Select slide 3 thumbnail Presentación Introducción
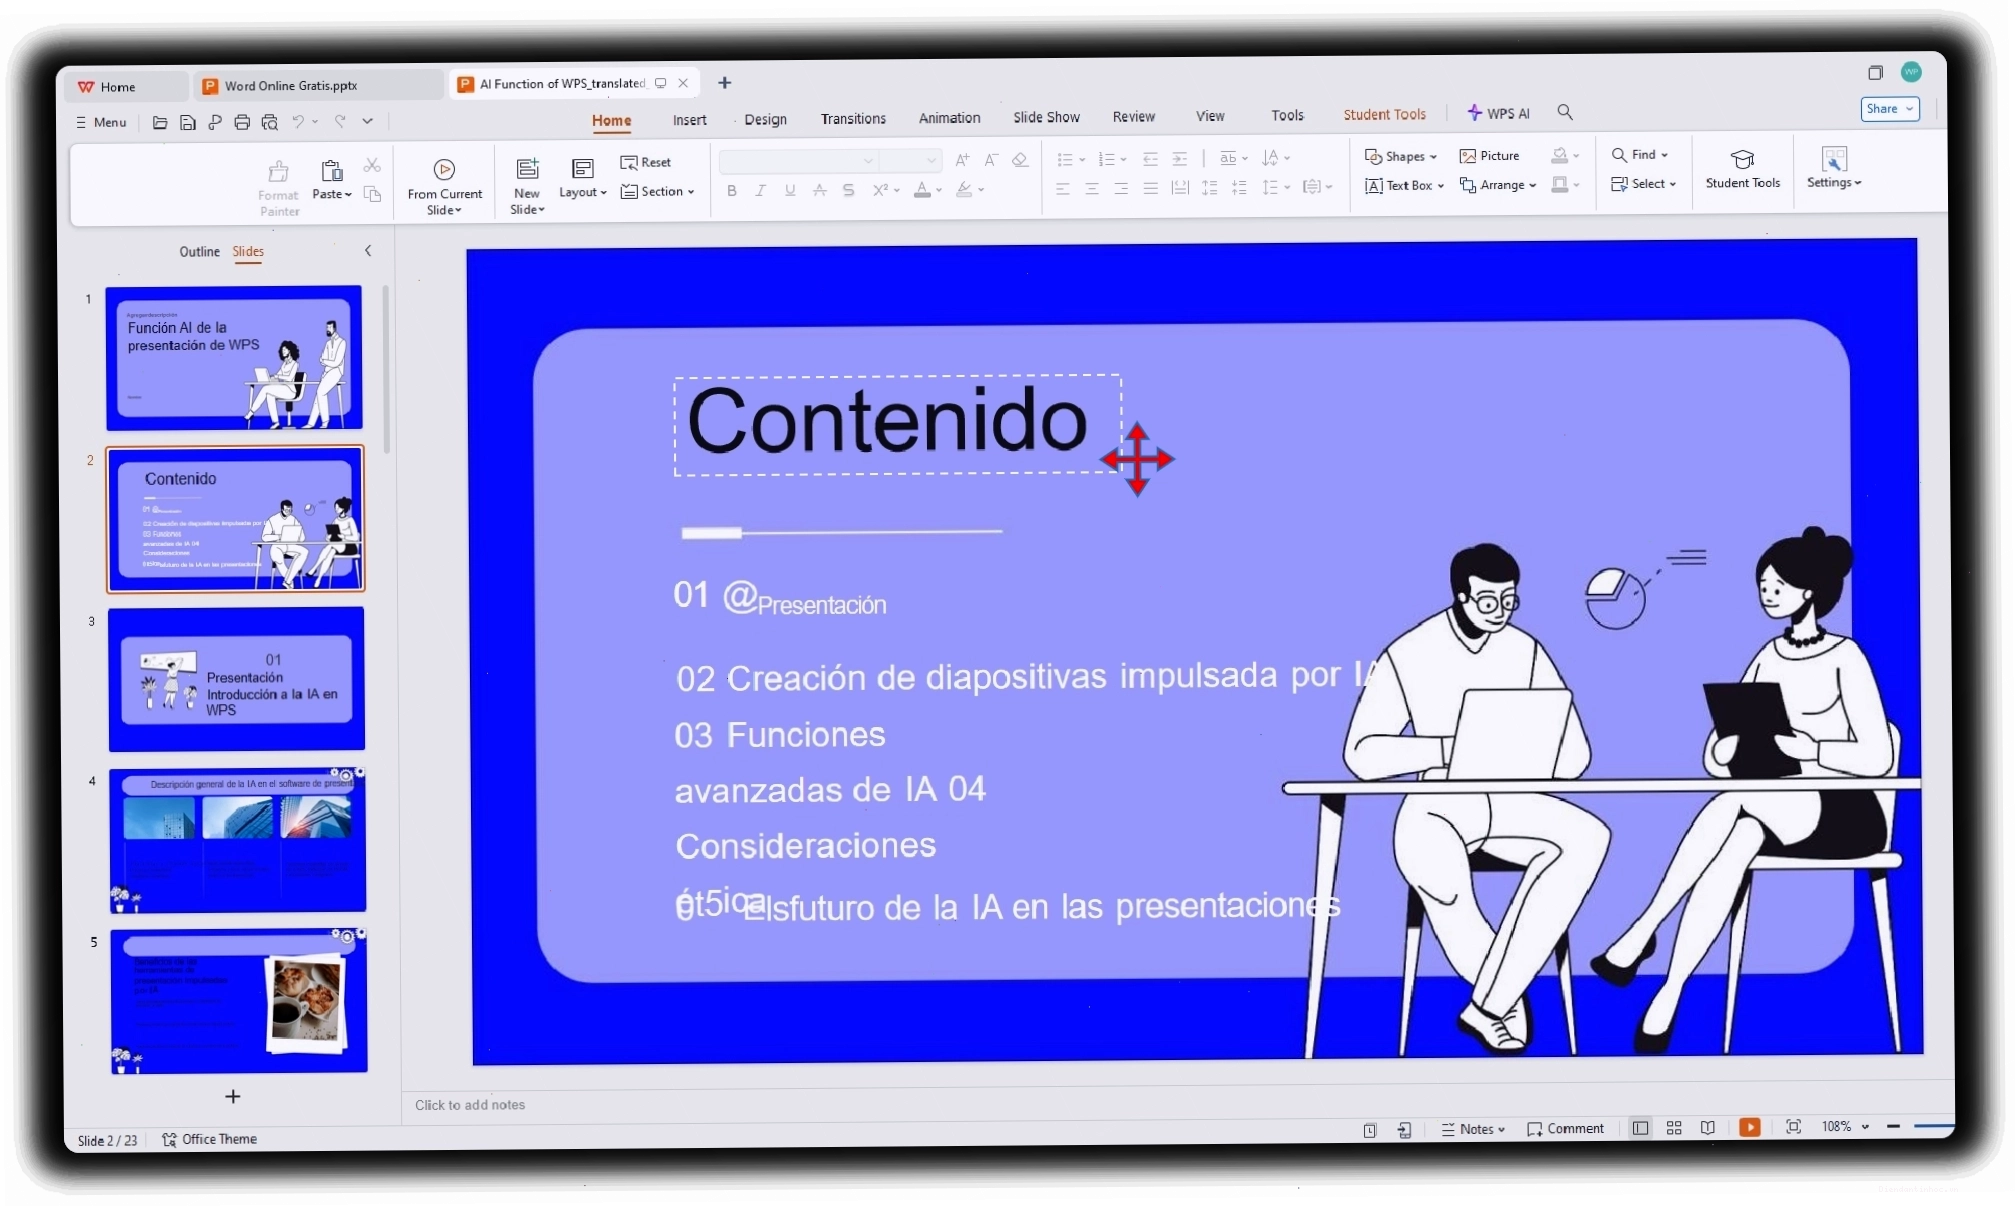This screenshot has width=2015, height=1206. coord(237,679)
